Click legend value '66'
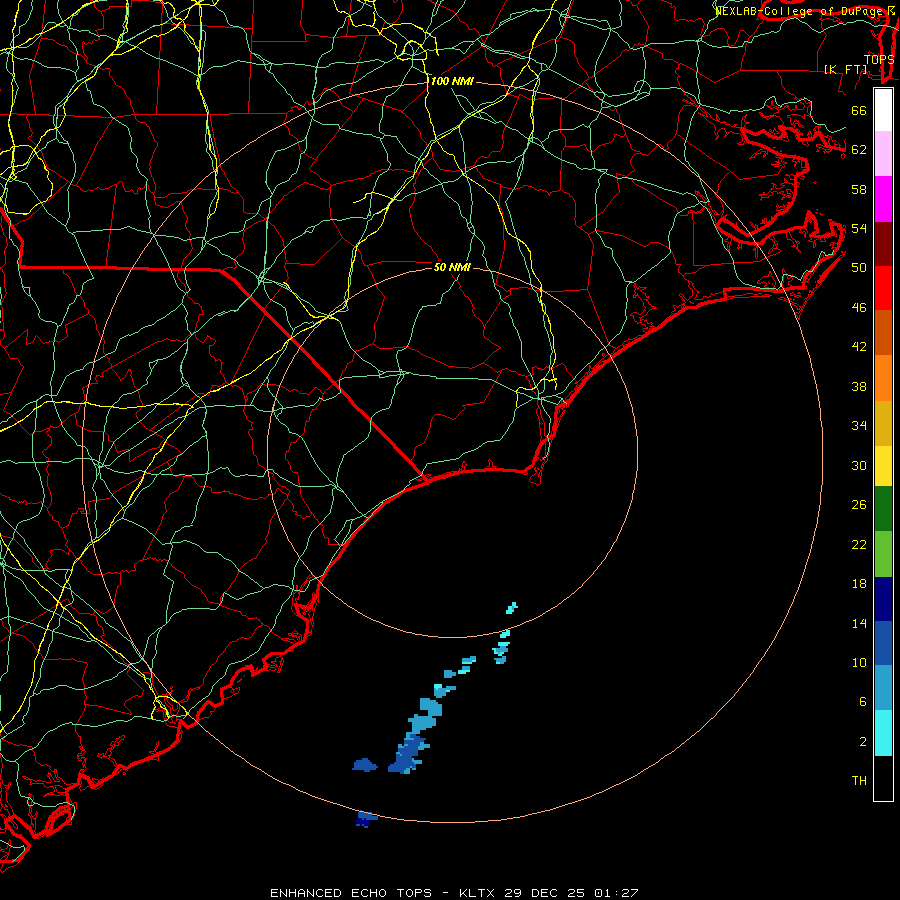 tap(859, 110)
